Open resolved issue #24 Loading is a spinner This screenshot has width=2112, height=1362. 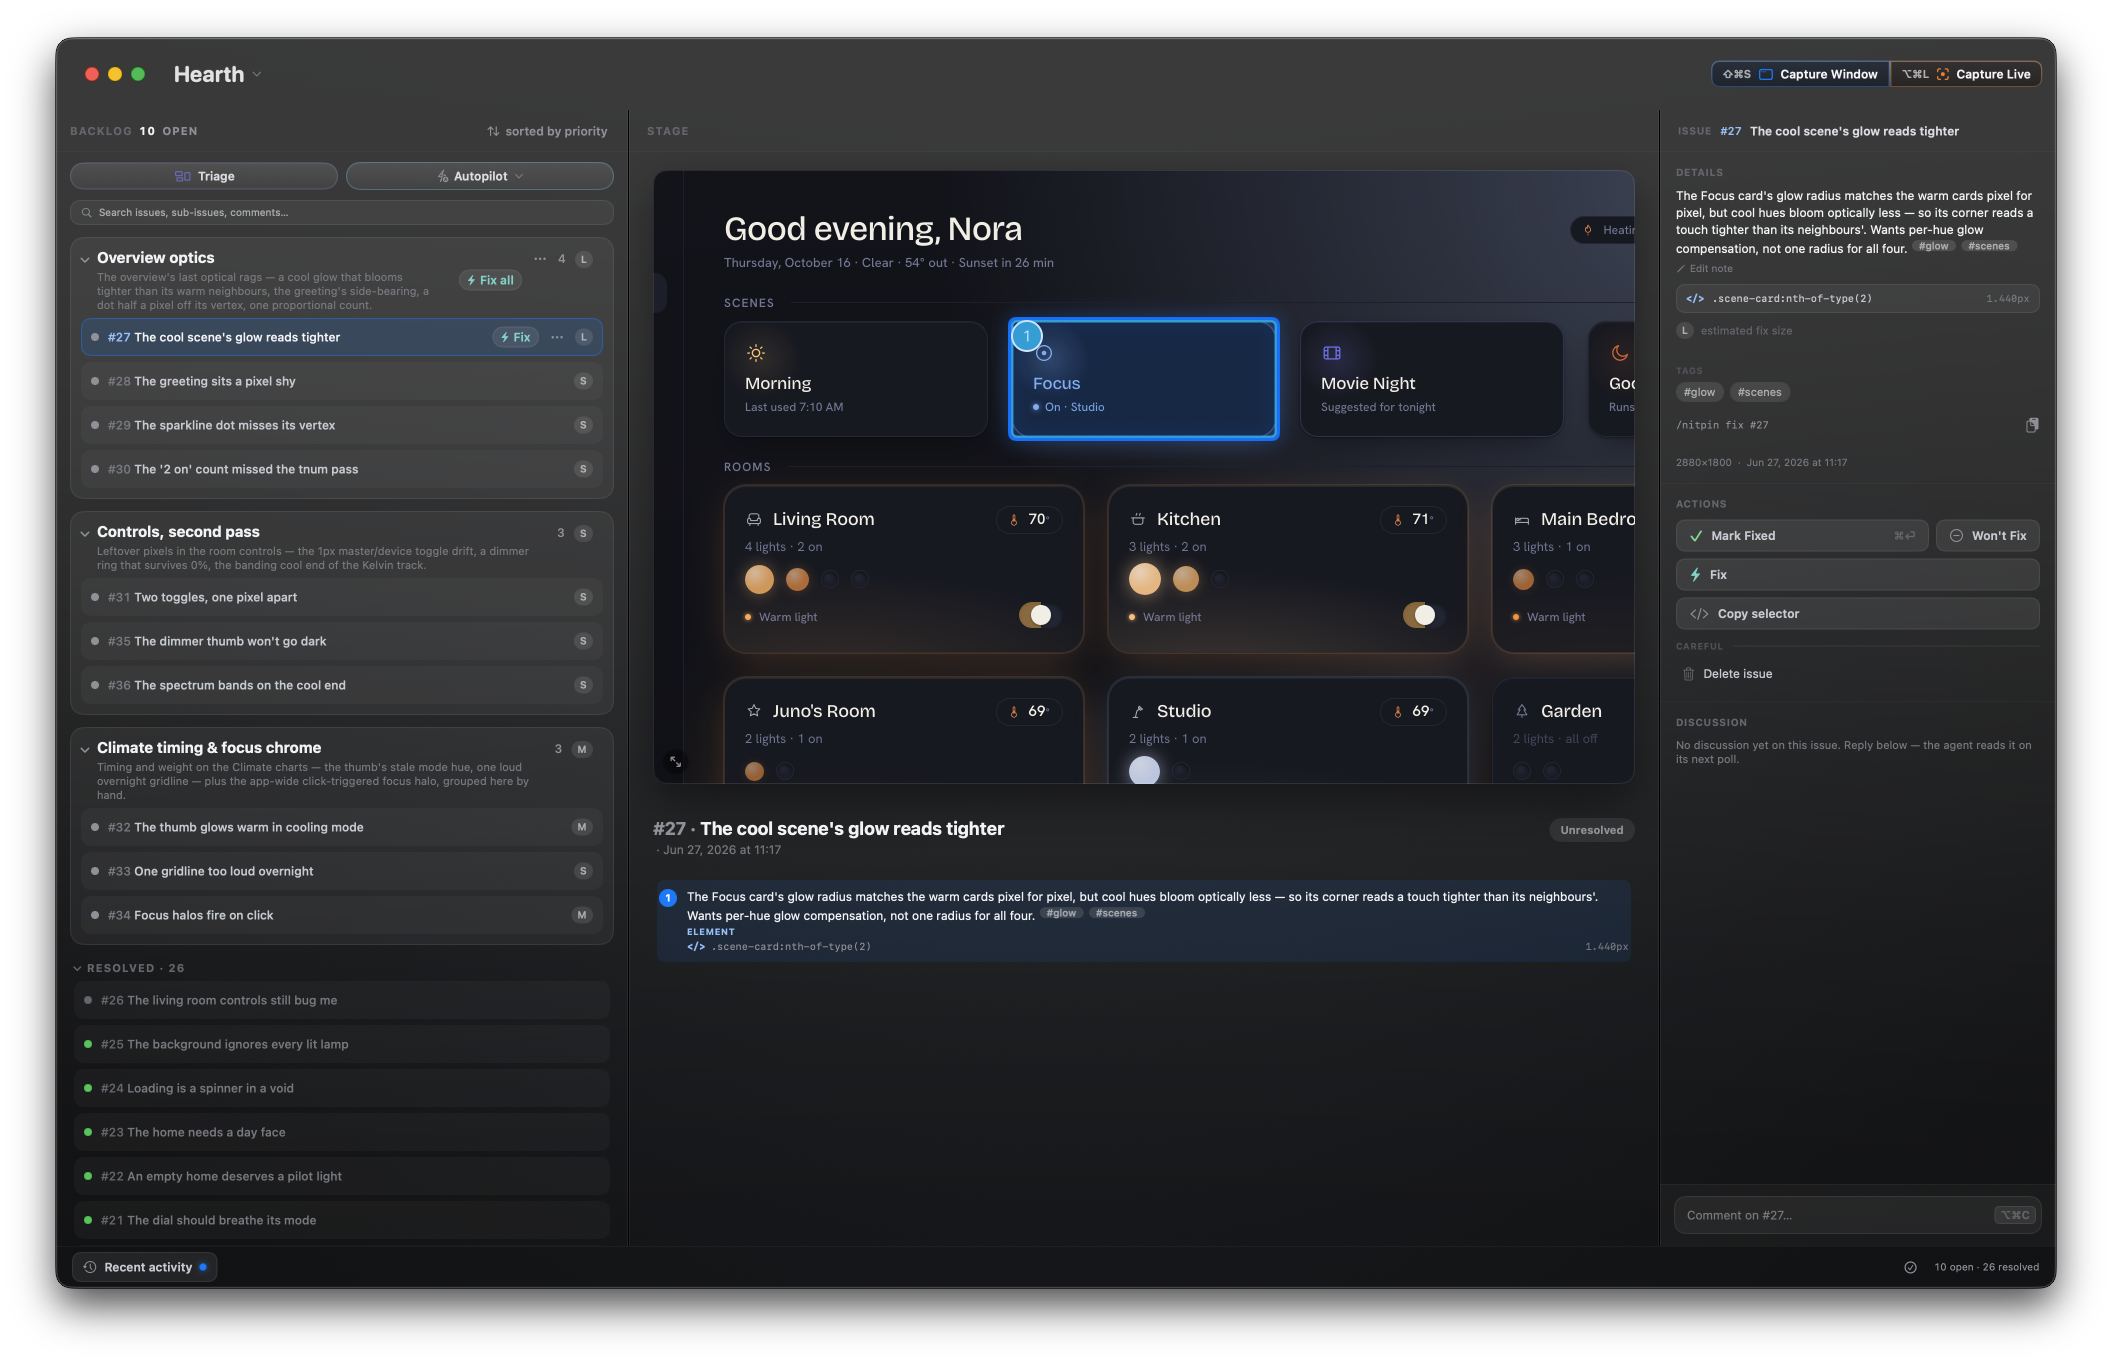(x=342, y=1088)
